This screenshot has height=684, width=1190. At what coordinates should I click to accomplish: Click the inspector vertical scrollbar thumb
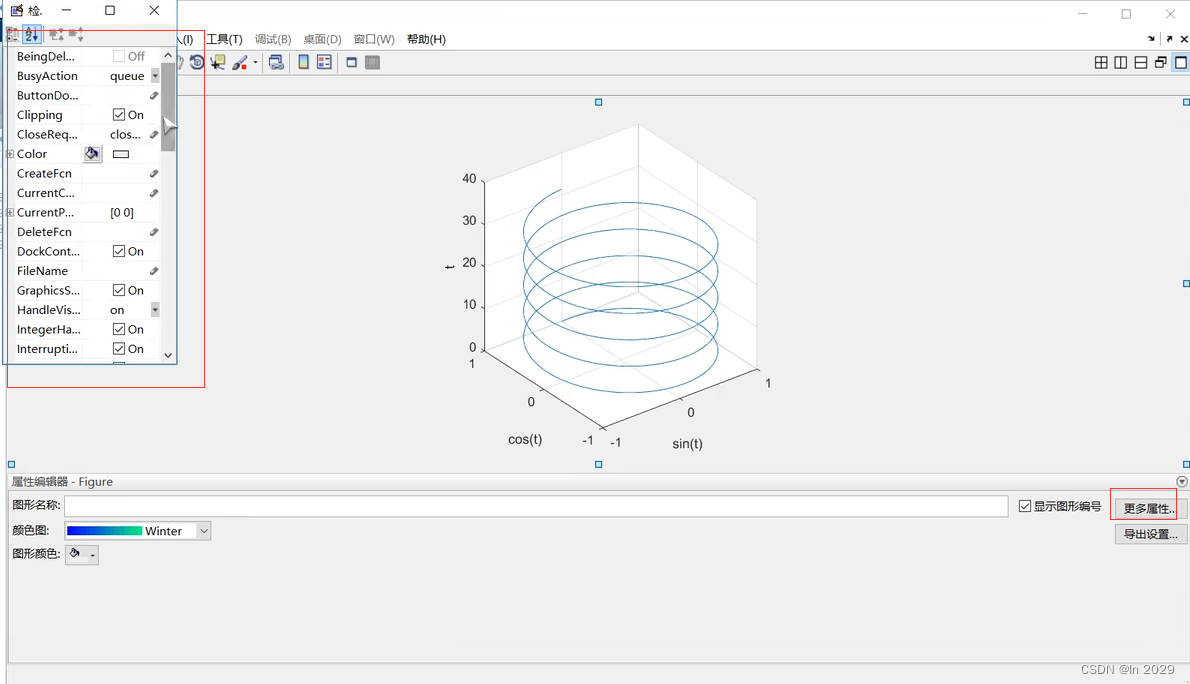tap(168, 106)
